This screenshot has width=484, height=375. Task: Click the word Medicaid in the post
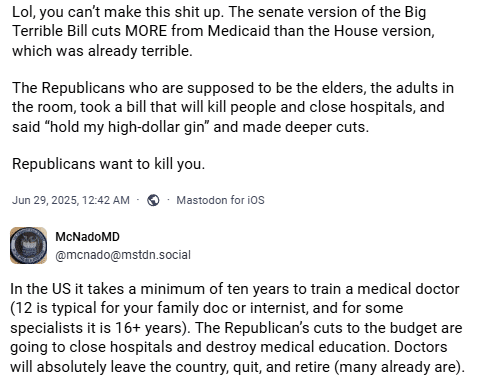pos(239,31)
